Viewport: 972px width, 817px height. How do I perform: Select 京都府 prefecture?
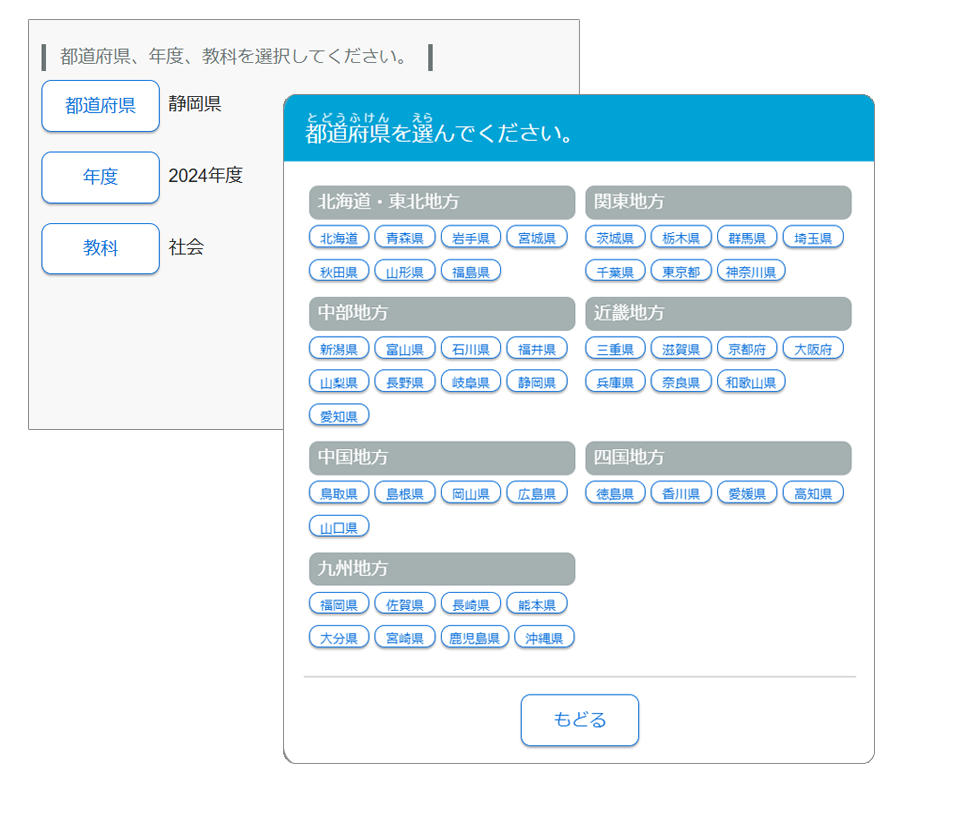747,348
